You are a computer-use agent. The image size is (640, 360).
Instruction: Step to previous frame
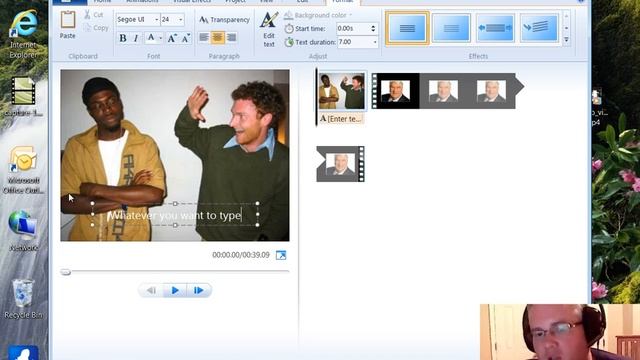(x=151, y=290)
